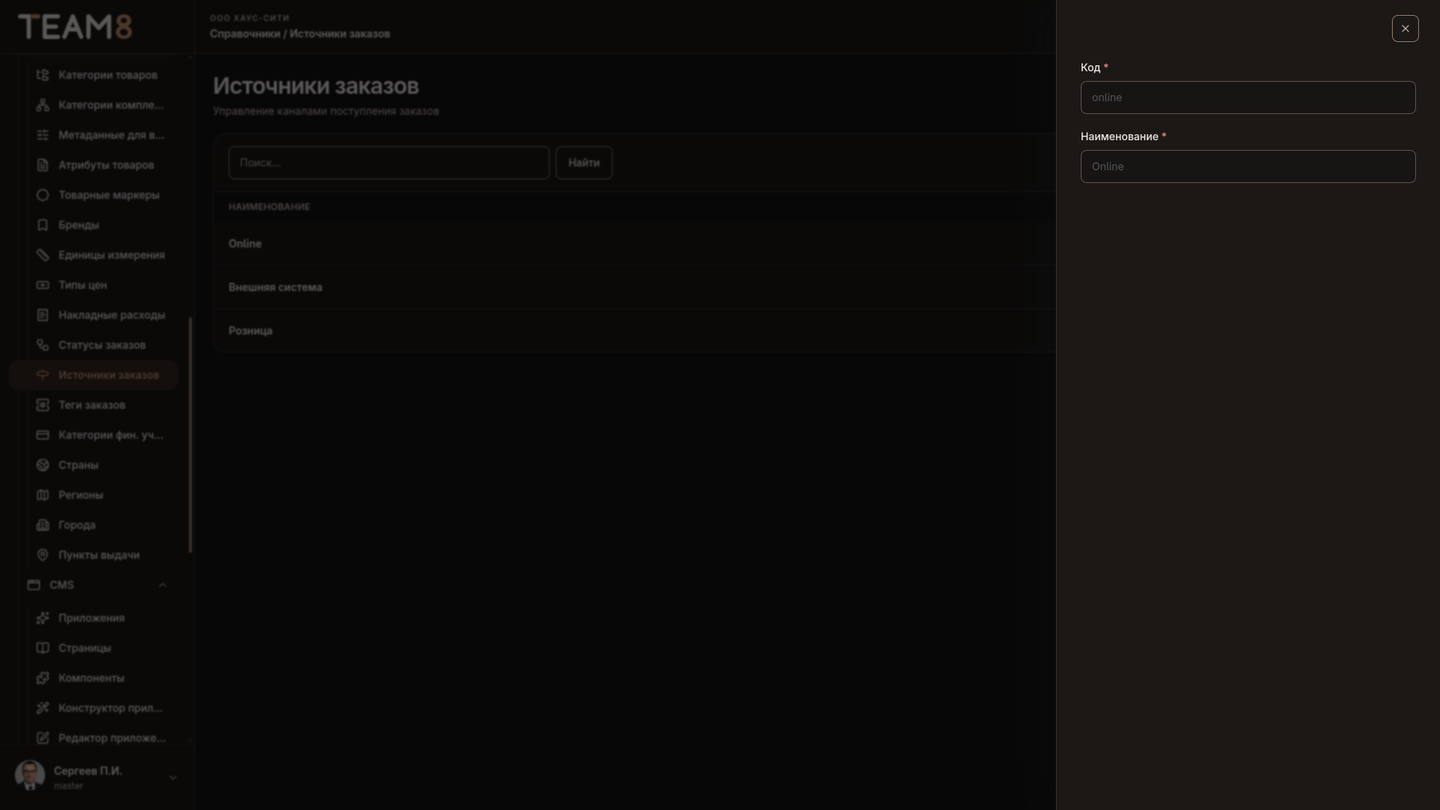Click the Накладные расходы icon
1440x810 pixels.
[x=42, y=315]
